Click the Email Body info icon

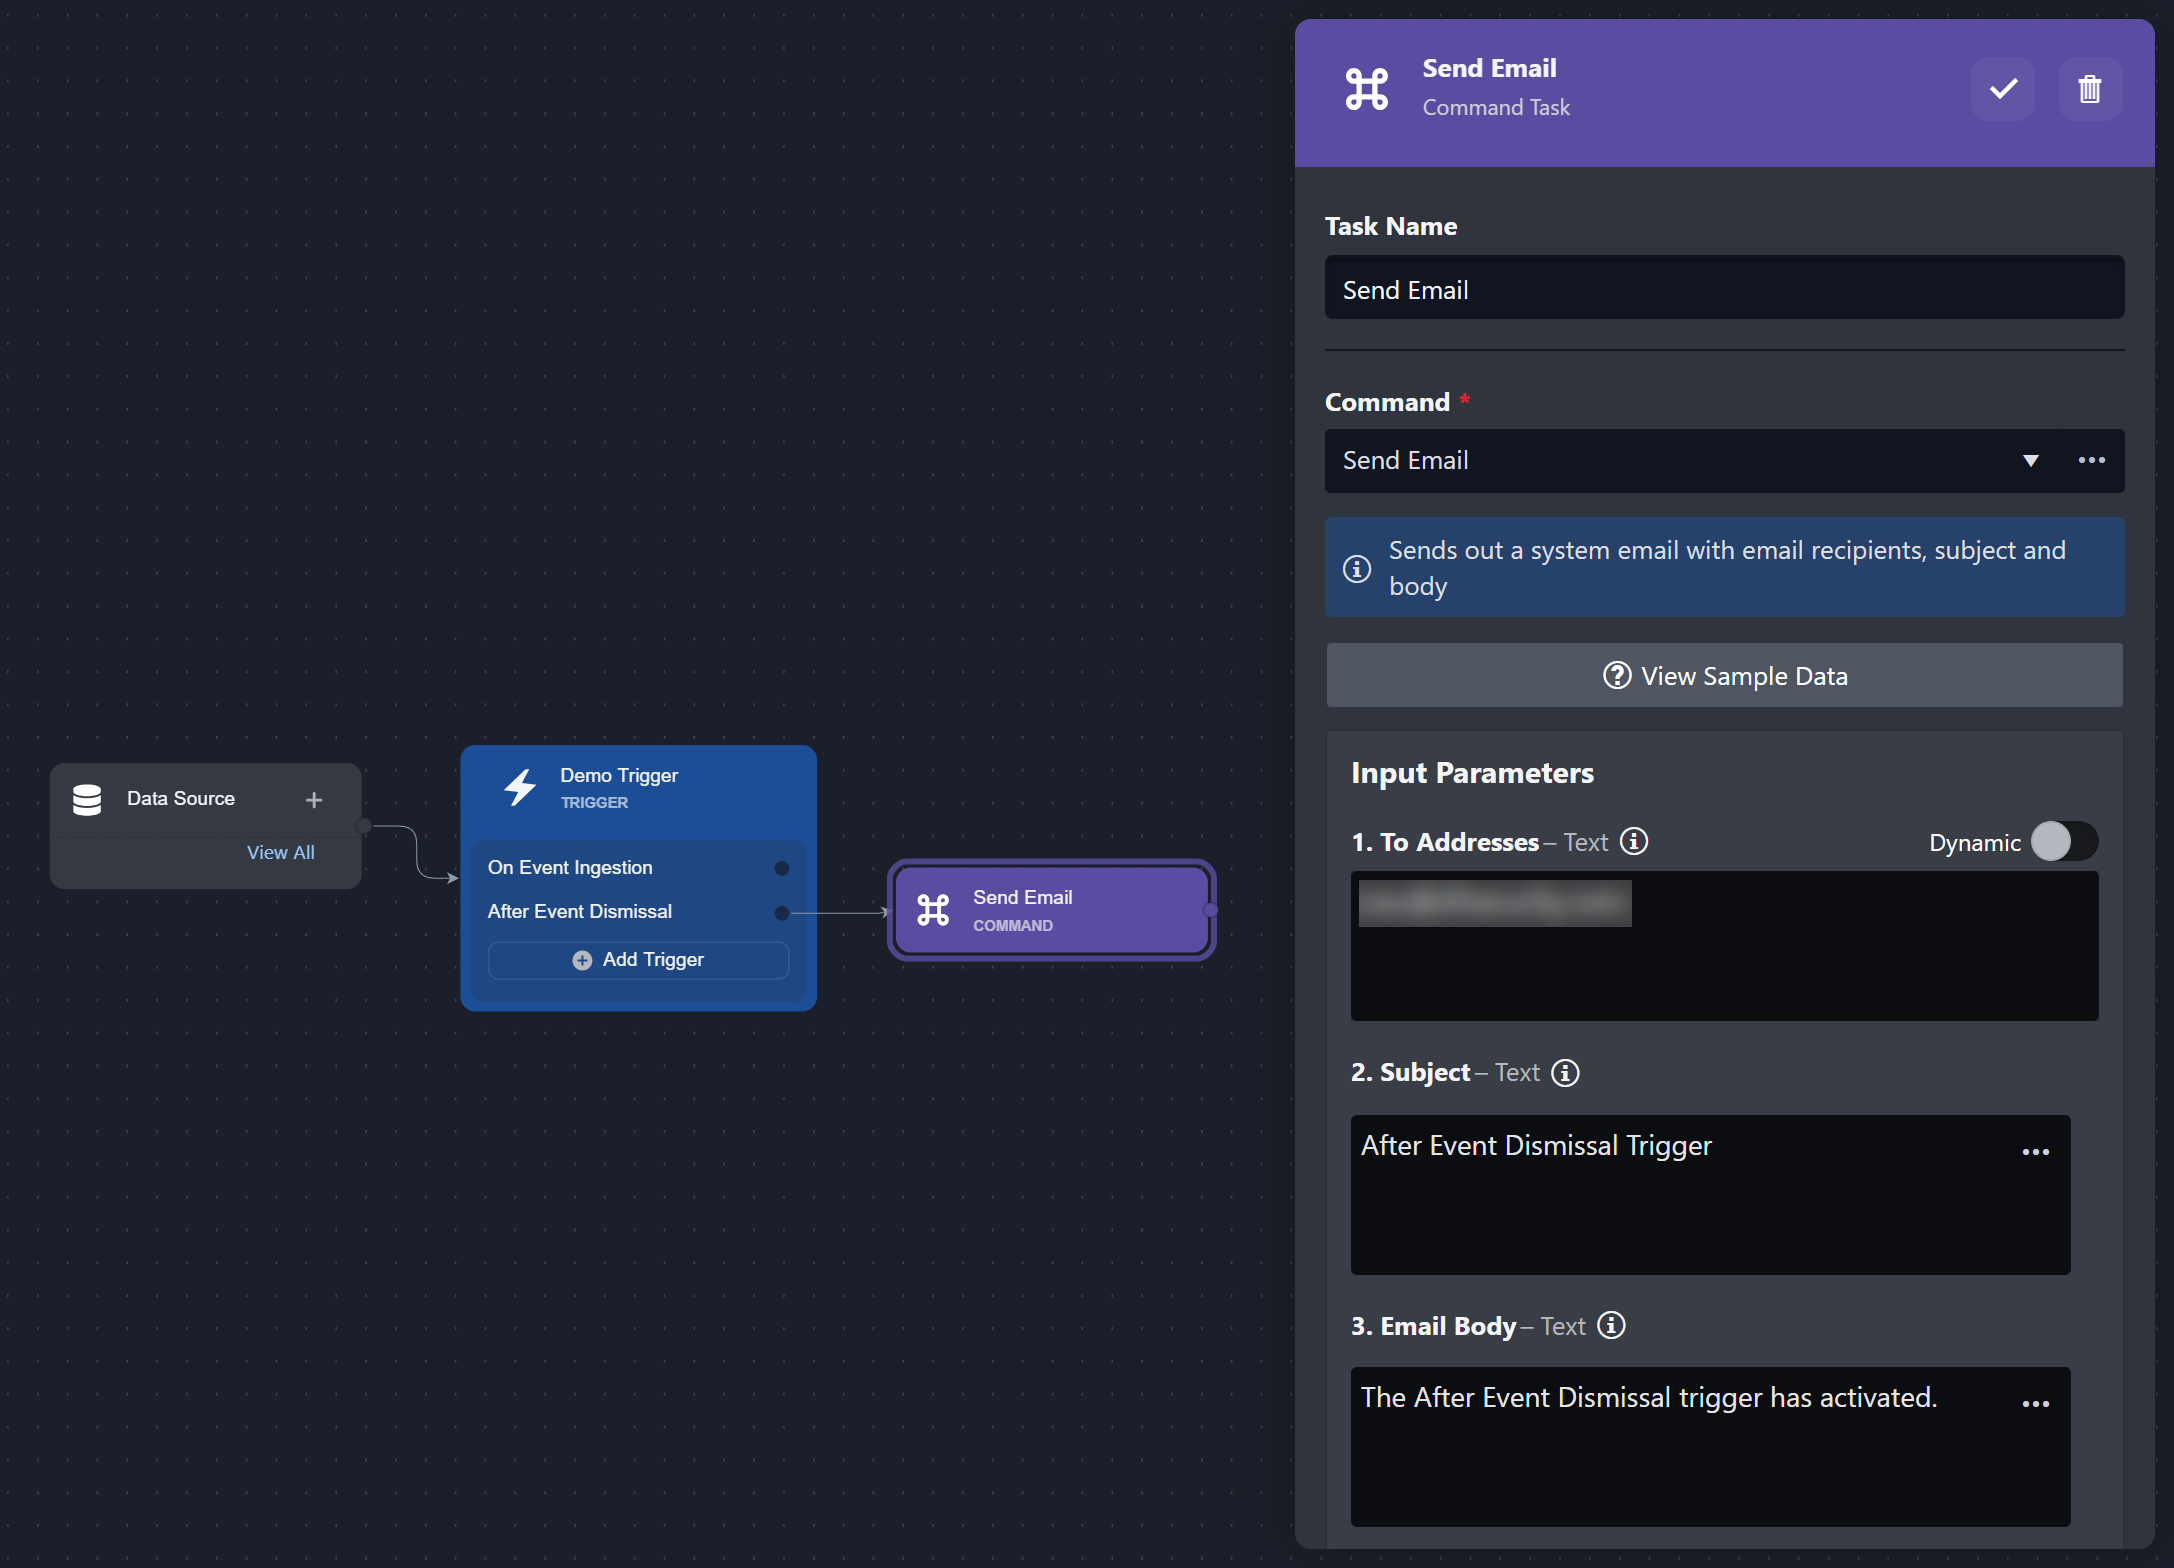(1611, 1326)
